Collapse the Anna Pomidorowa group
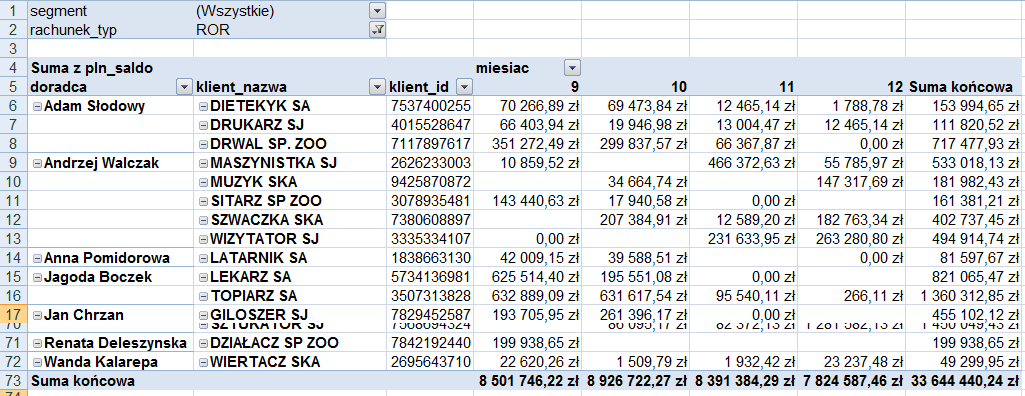The image size is (1025, 396). point(37,258)
